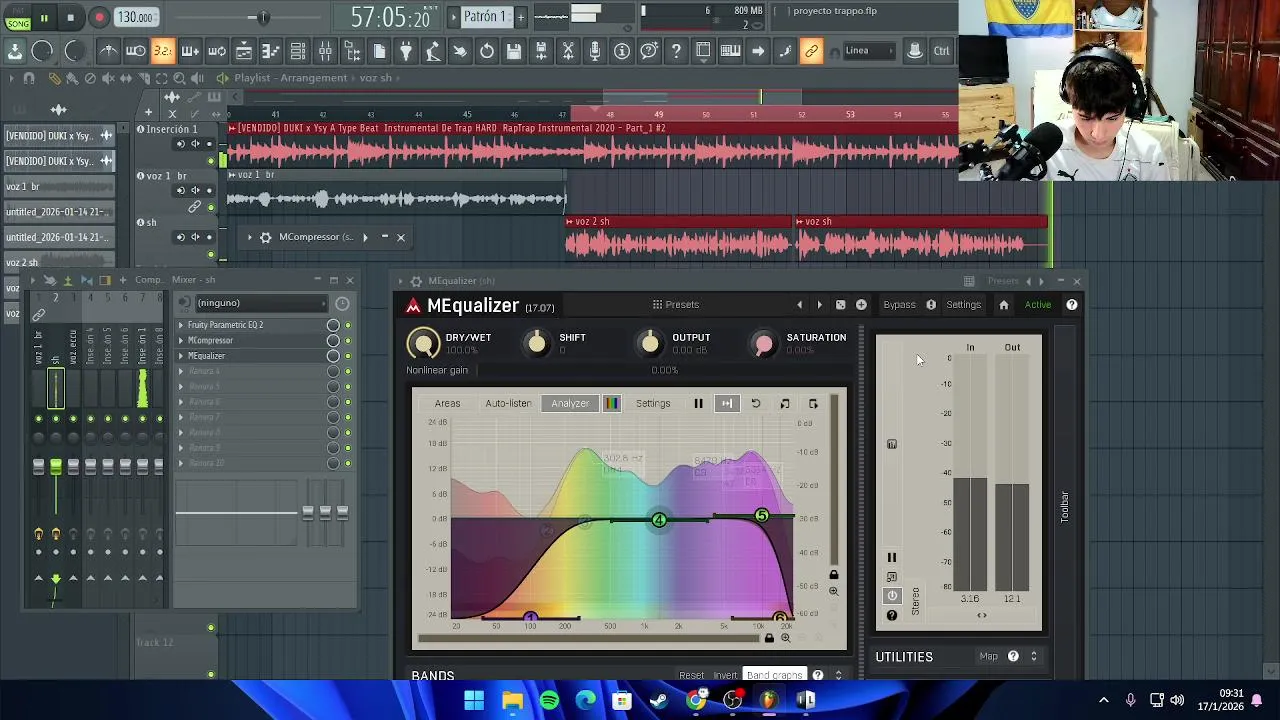Click the DRY/WET knob
The height and width of the screenshot is (720, 1280).
pos(423,343)
